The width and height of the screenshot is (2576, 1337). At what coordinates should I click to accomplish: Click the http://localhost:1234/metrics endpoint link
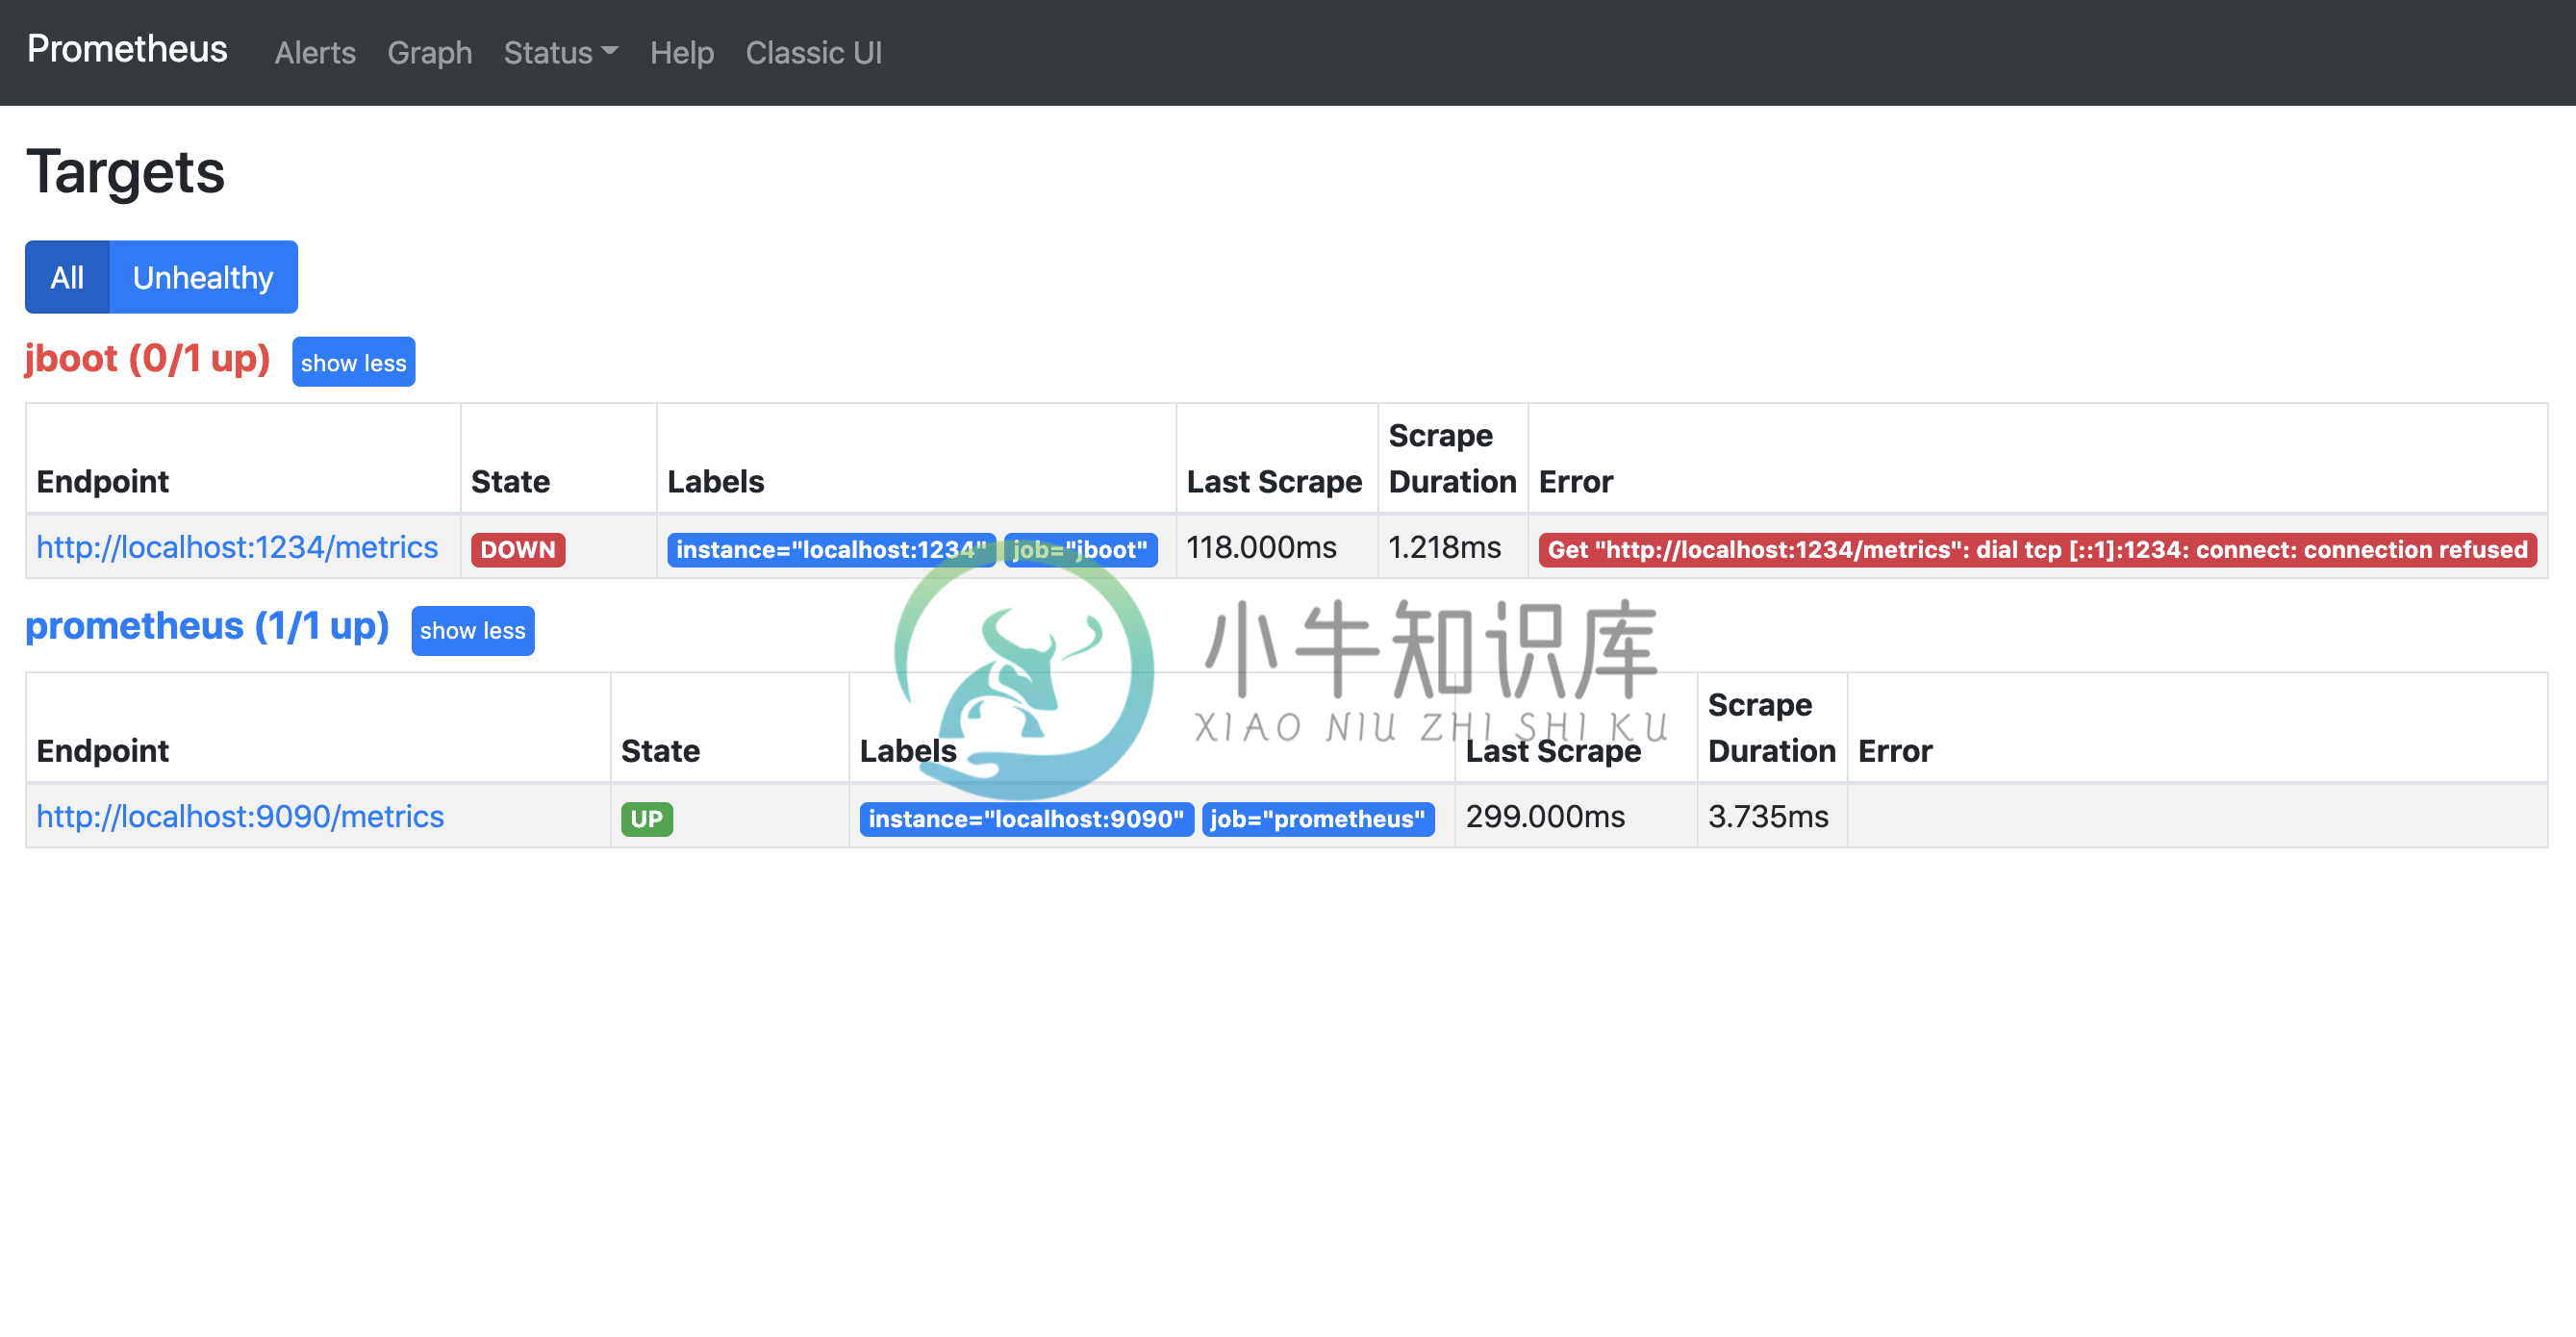[237, 548]
